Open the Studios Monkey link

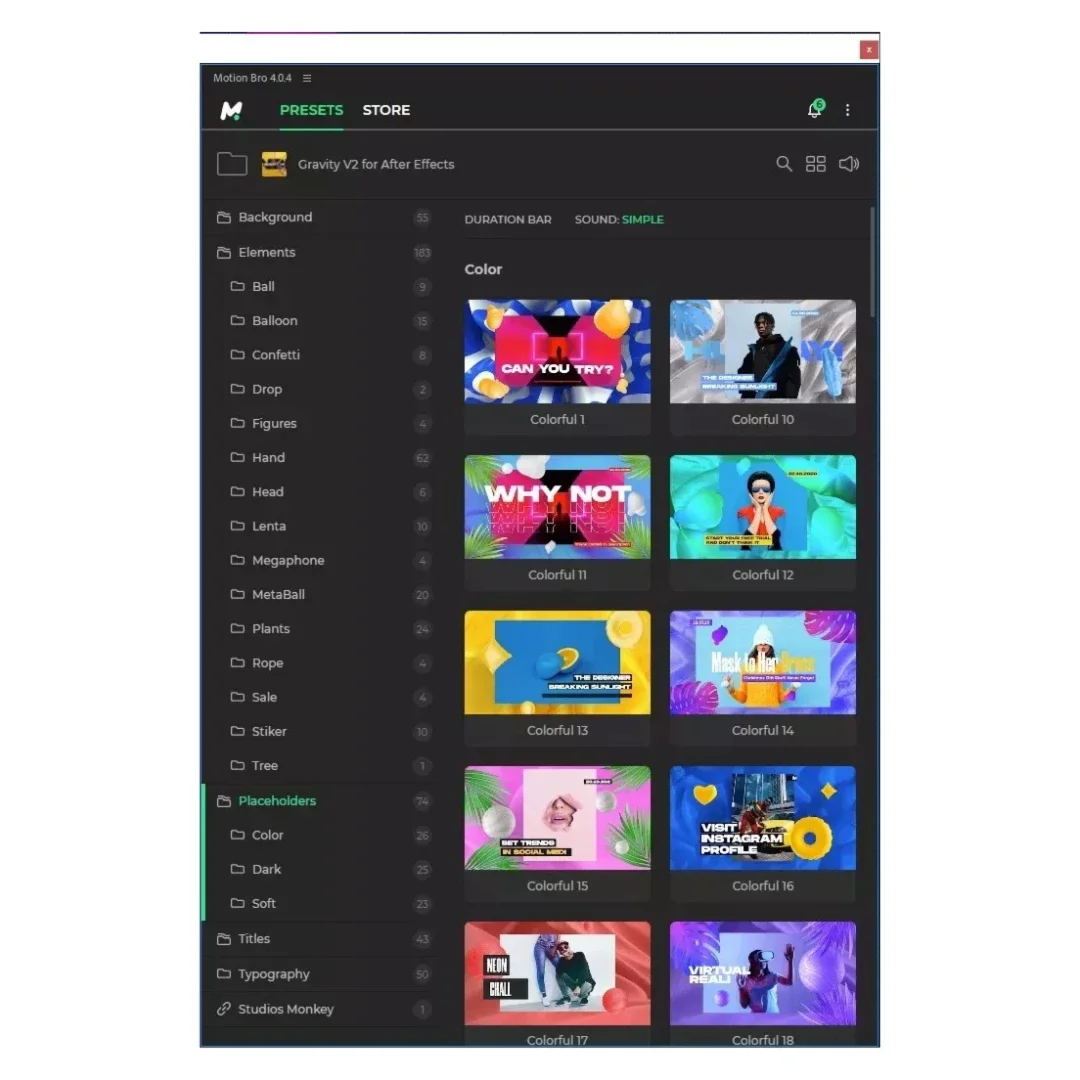point(322,1009)
